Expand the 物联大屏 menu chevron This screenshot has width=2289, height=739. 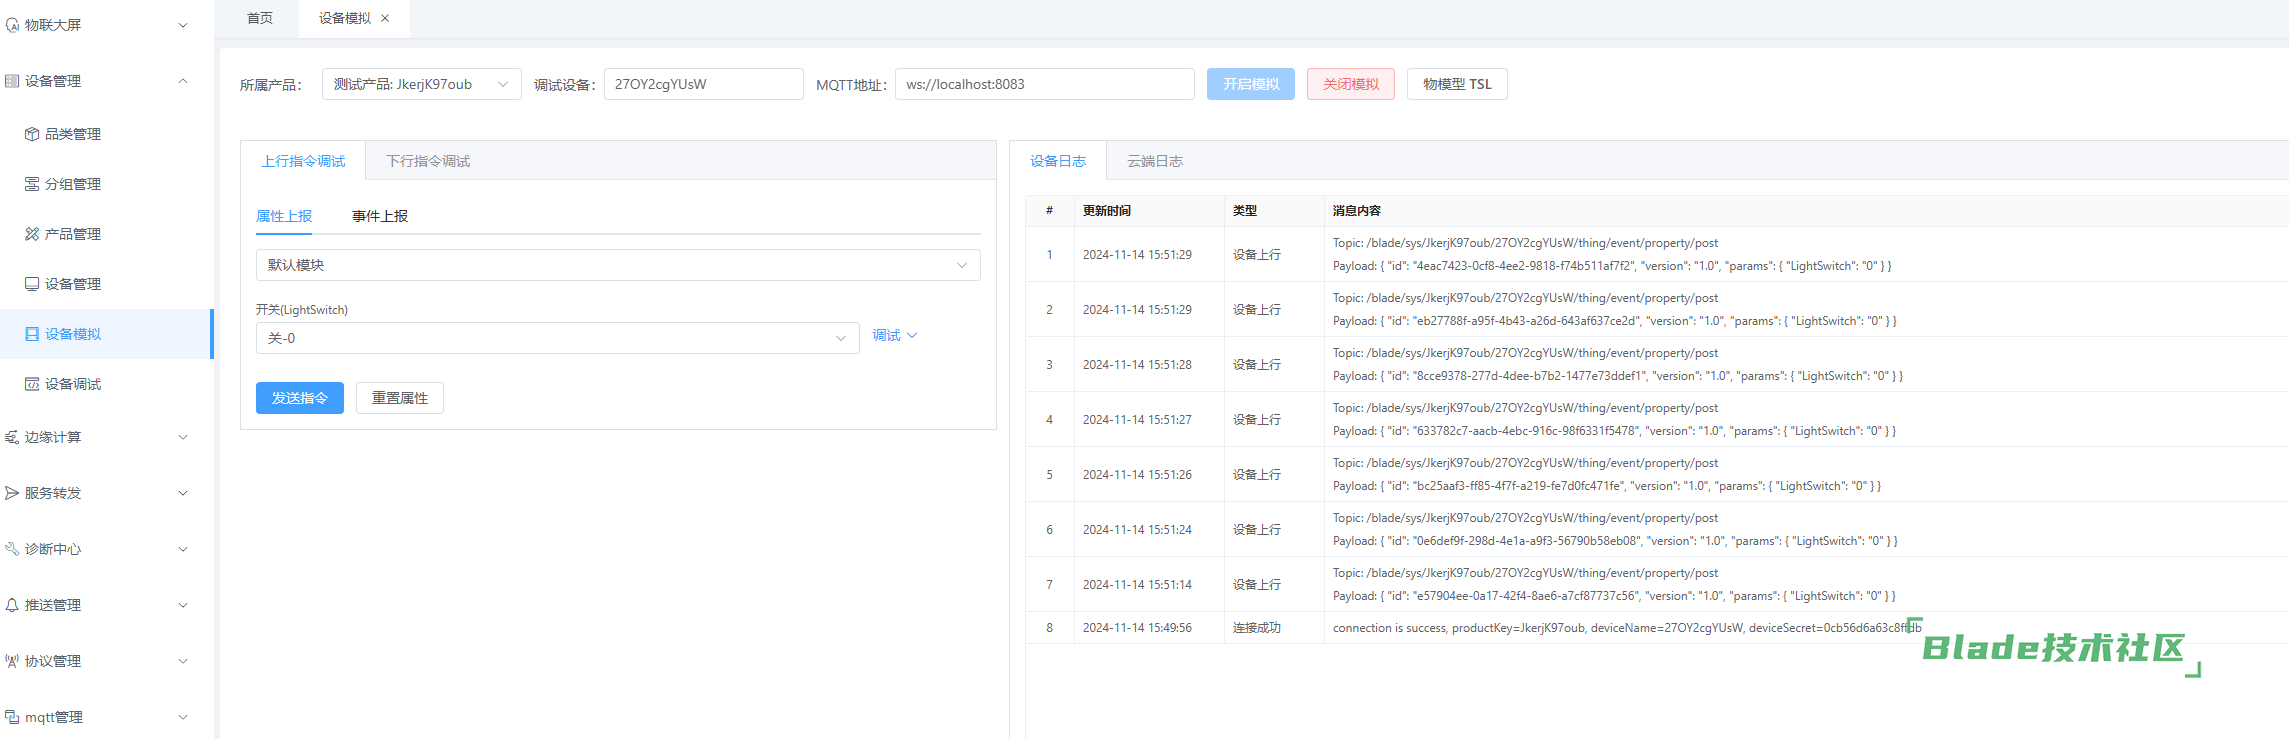183,25
